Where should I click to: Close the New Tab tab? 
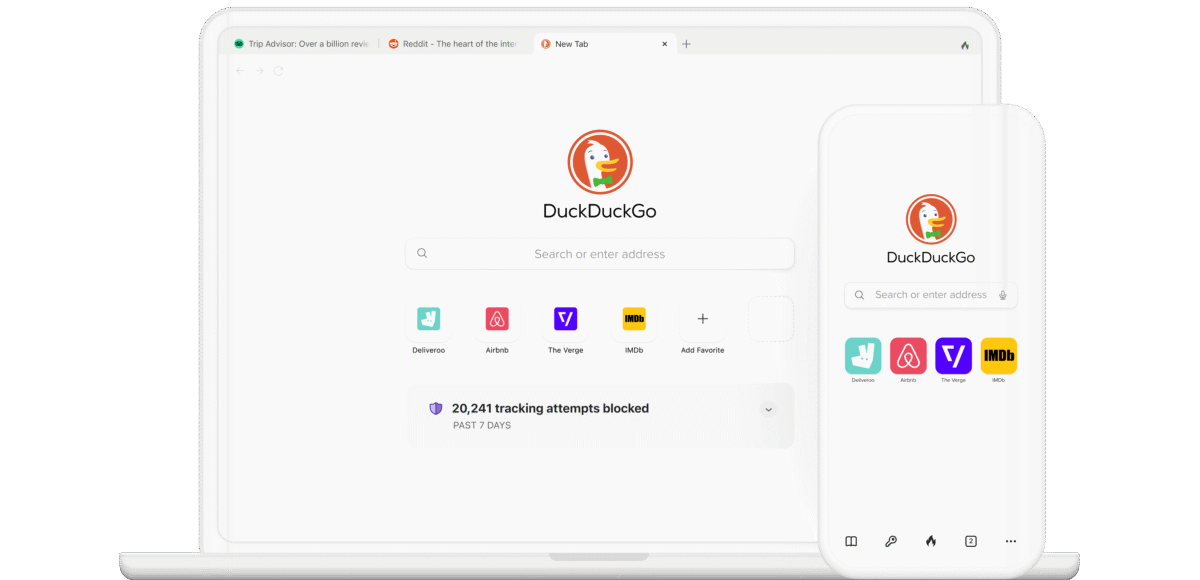click(665, 44)
